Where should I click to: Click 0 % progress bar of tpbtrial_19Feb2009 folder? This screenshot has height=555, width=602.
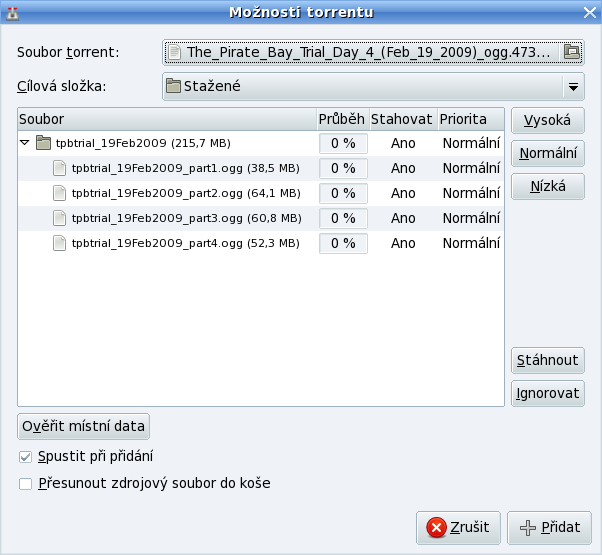pos(343,143)
